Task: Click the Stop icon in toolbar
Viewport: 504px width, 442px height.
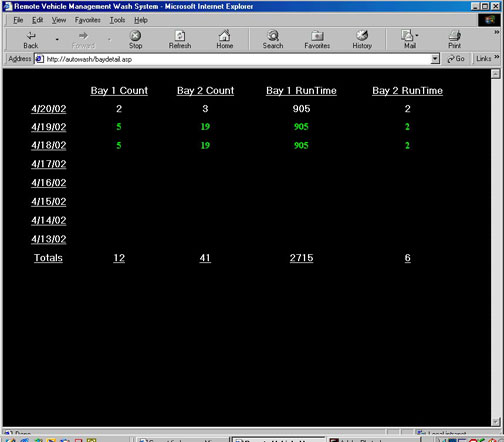Action: coord(135,35)
